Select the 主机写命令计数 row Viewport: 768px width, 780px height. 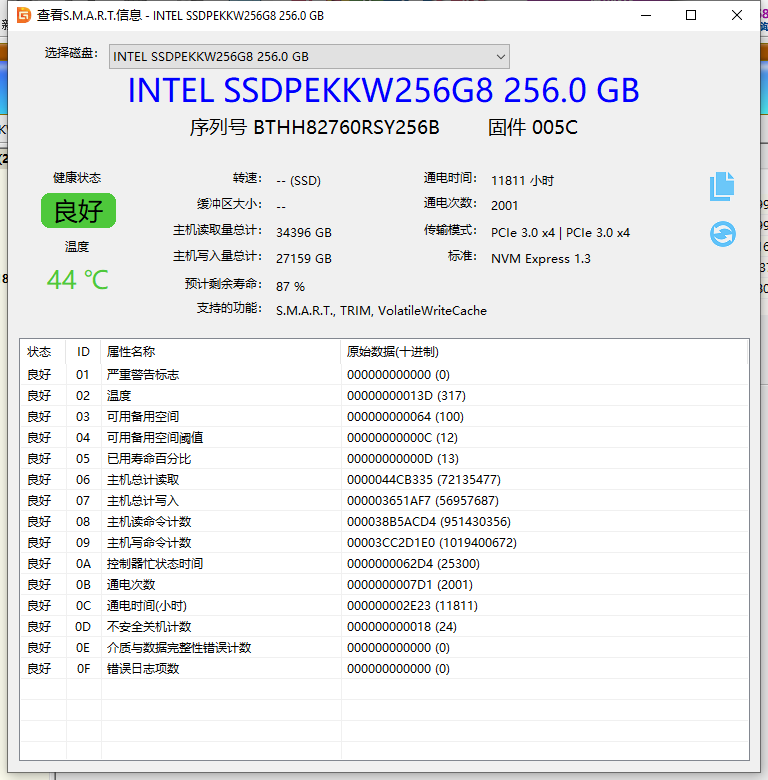click(x=384, y=543)
